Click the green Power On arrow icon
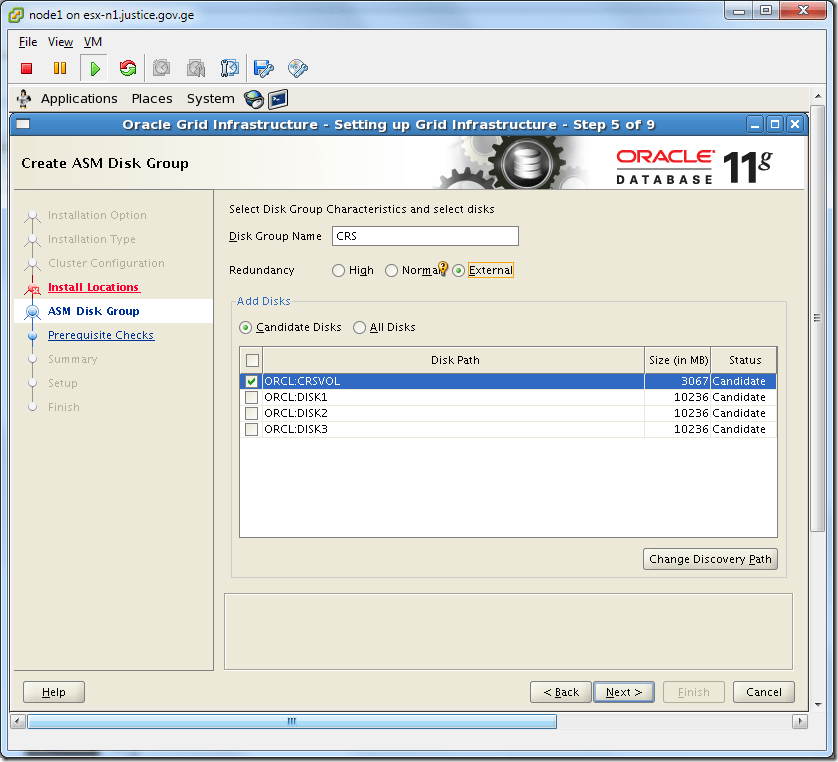 93,68
